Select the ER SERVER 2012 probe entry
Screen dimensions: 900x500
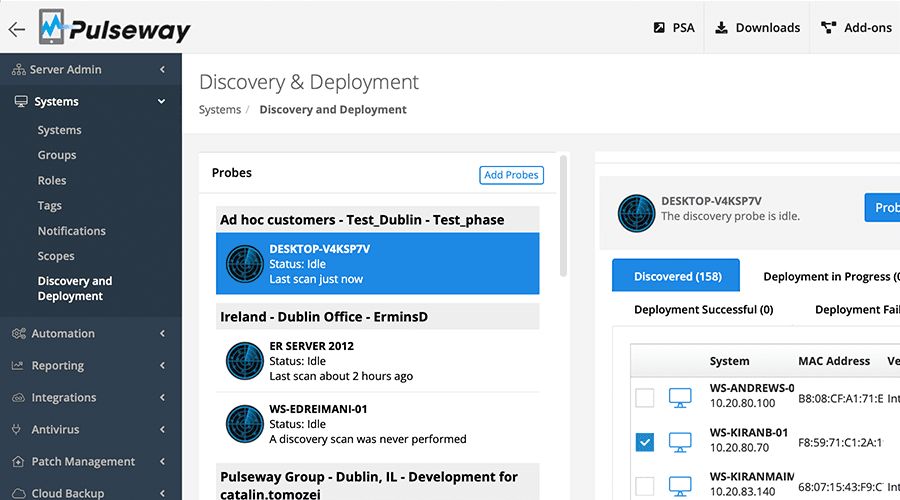pos(378,361)
